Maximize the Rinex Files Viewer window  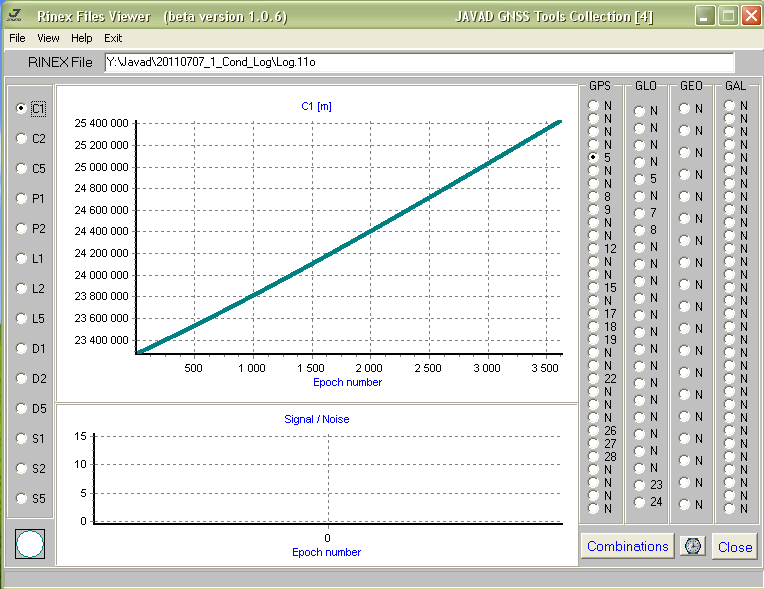click(x=728, y=16)
